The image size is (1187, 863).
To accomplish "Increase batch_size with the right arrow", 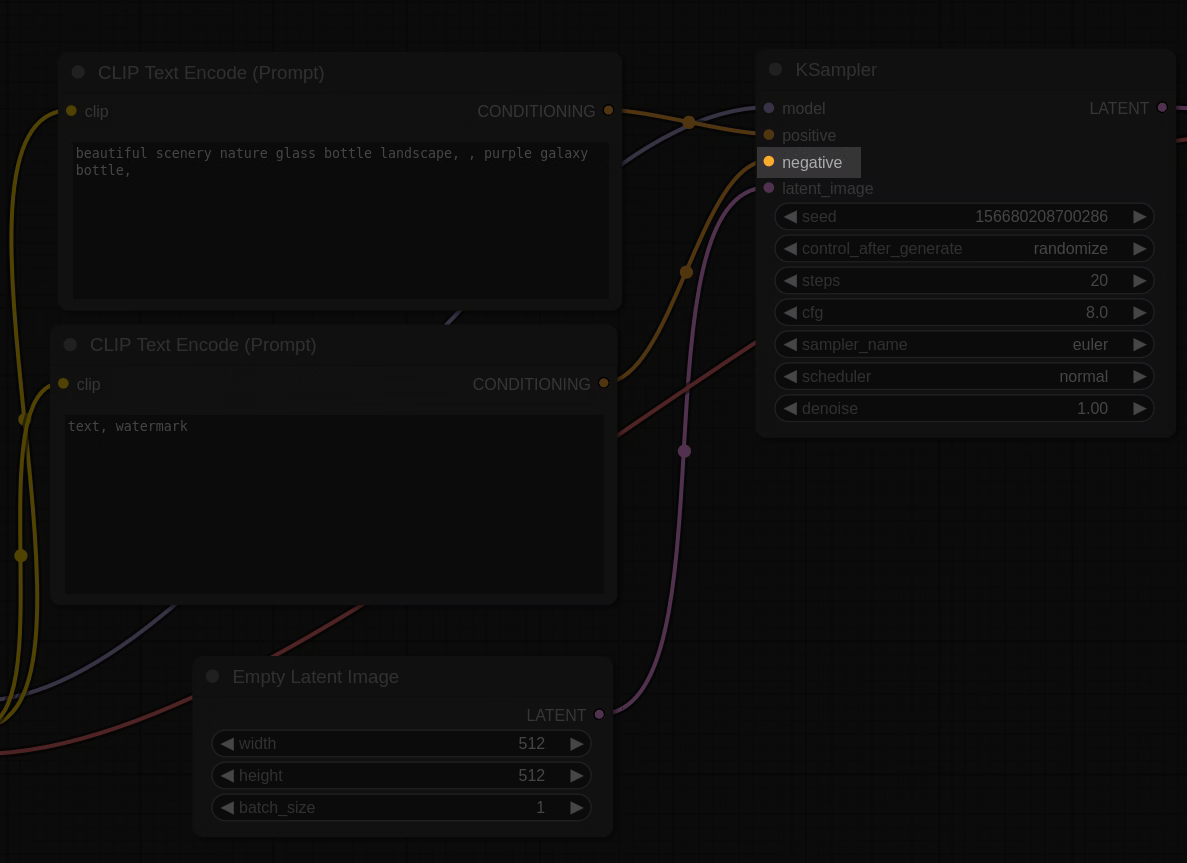I will coord(576,808).
